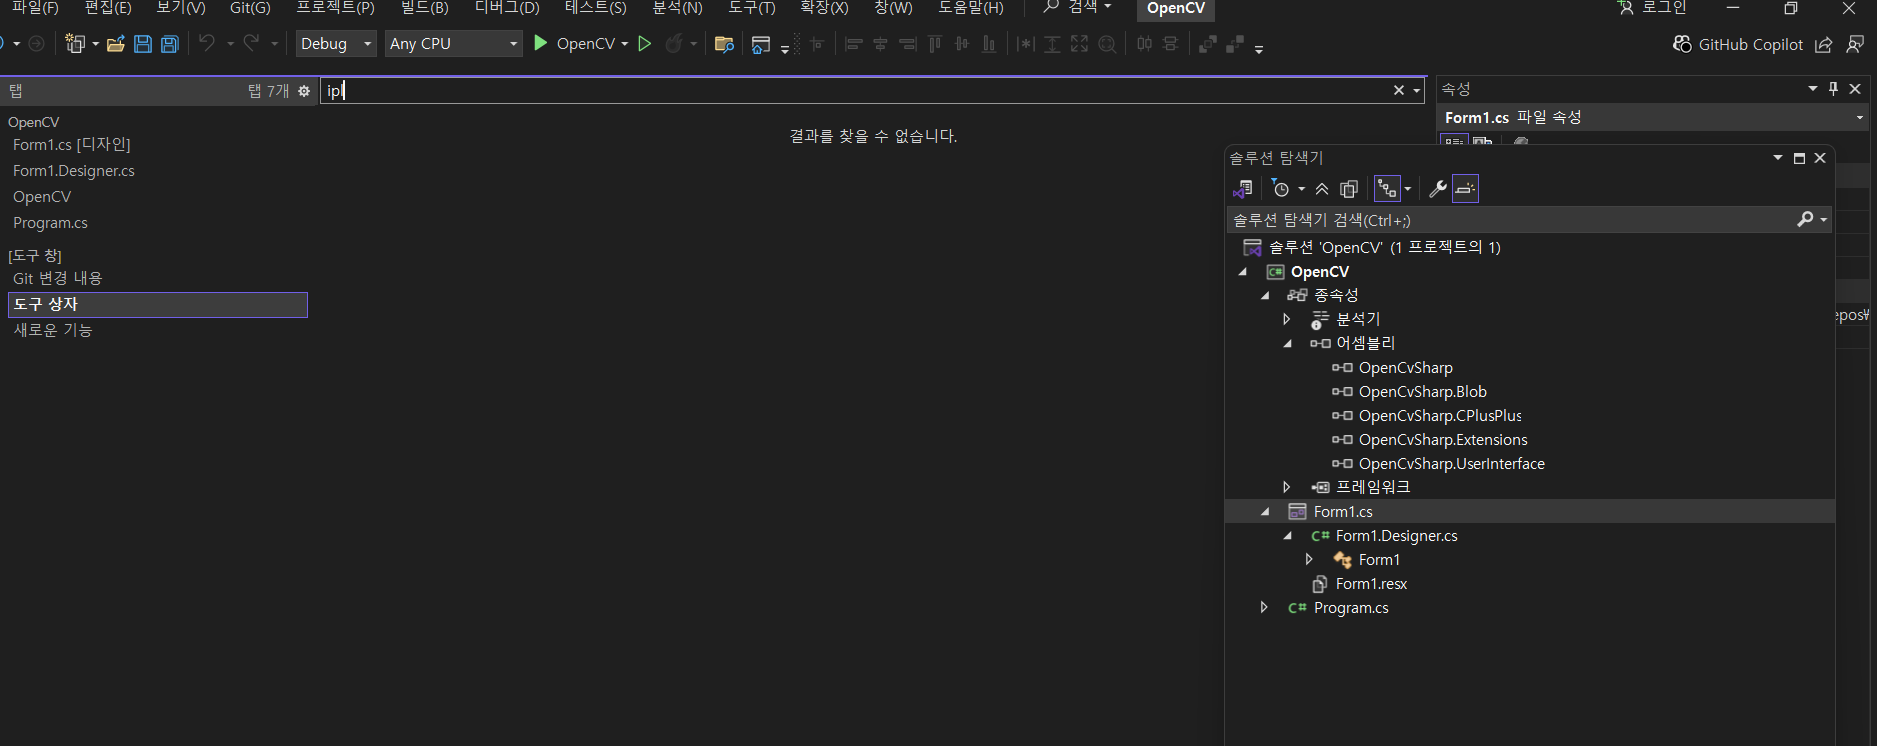The height and width of the screenshot is (746, 1877).
Task: Click Switch Views icon in Solution Explorer toolbar
Action: pyautogui.click(x=1243, y=188)
